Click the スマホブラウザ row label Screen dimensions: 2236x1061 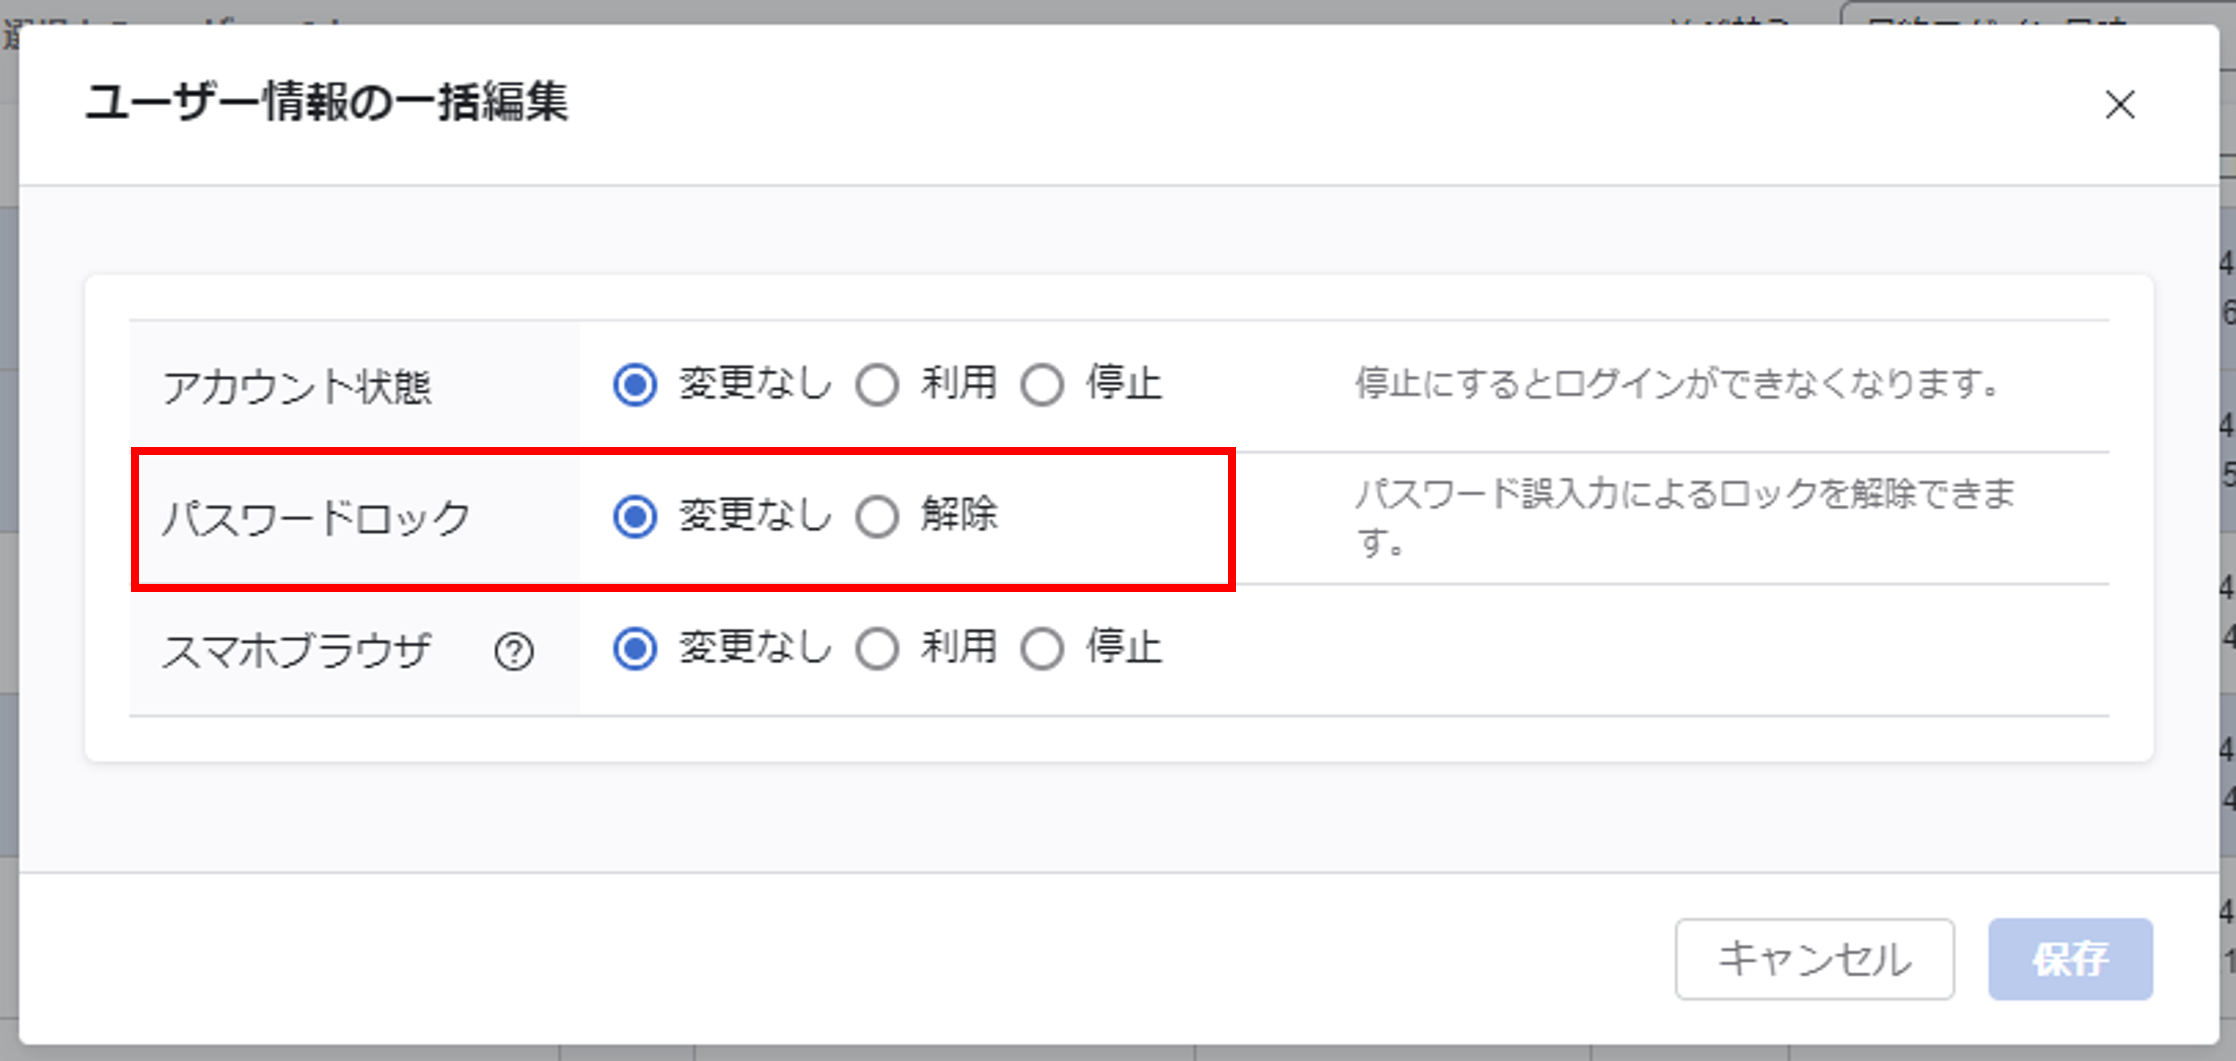(x=297, y=651)
